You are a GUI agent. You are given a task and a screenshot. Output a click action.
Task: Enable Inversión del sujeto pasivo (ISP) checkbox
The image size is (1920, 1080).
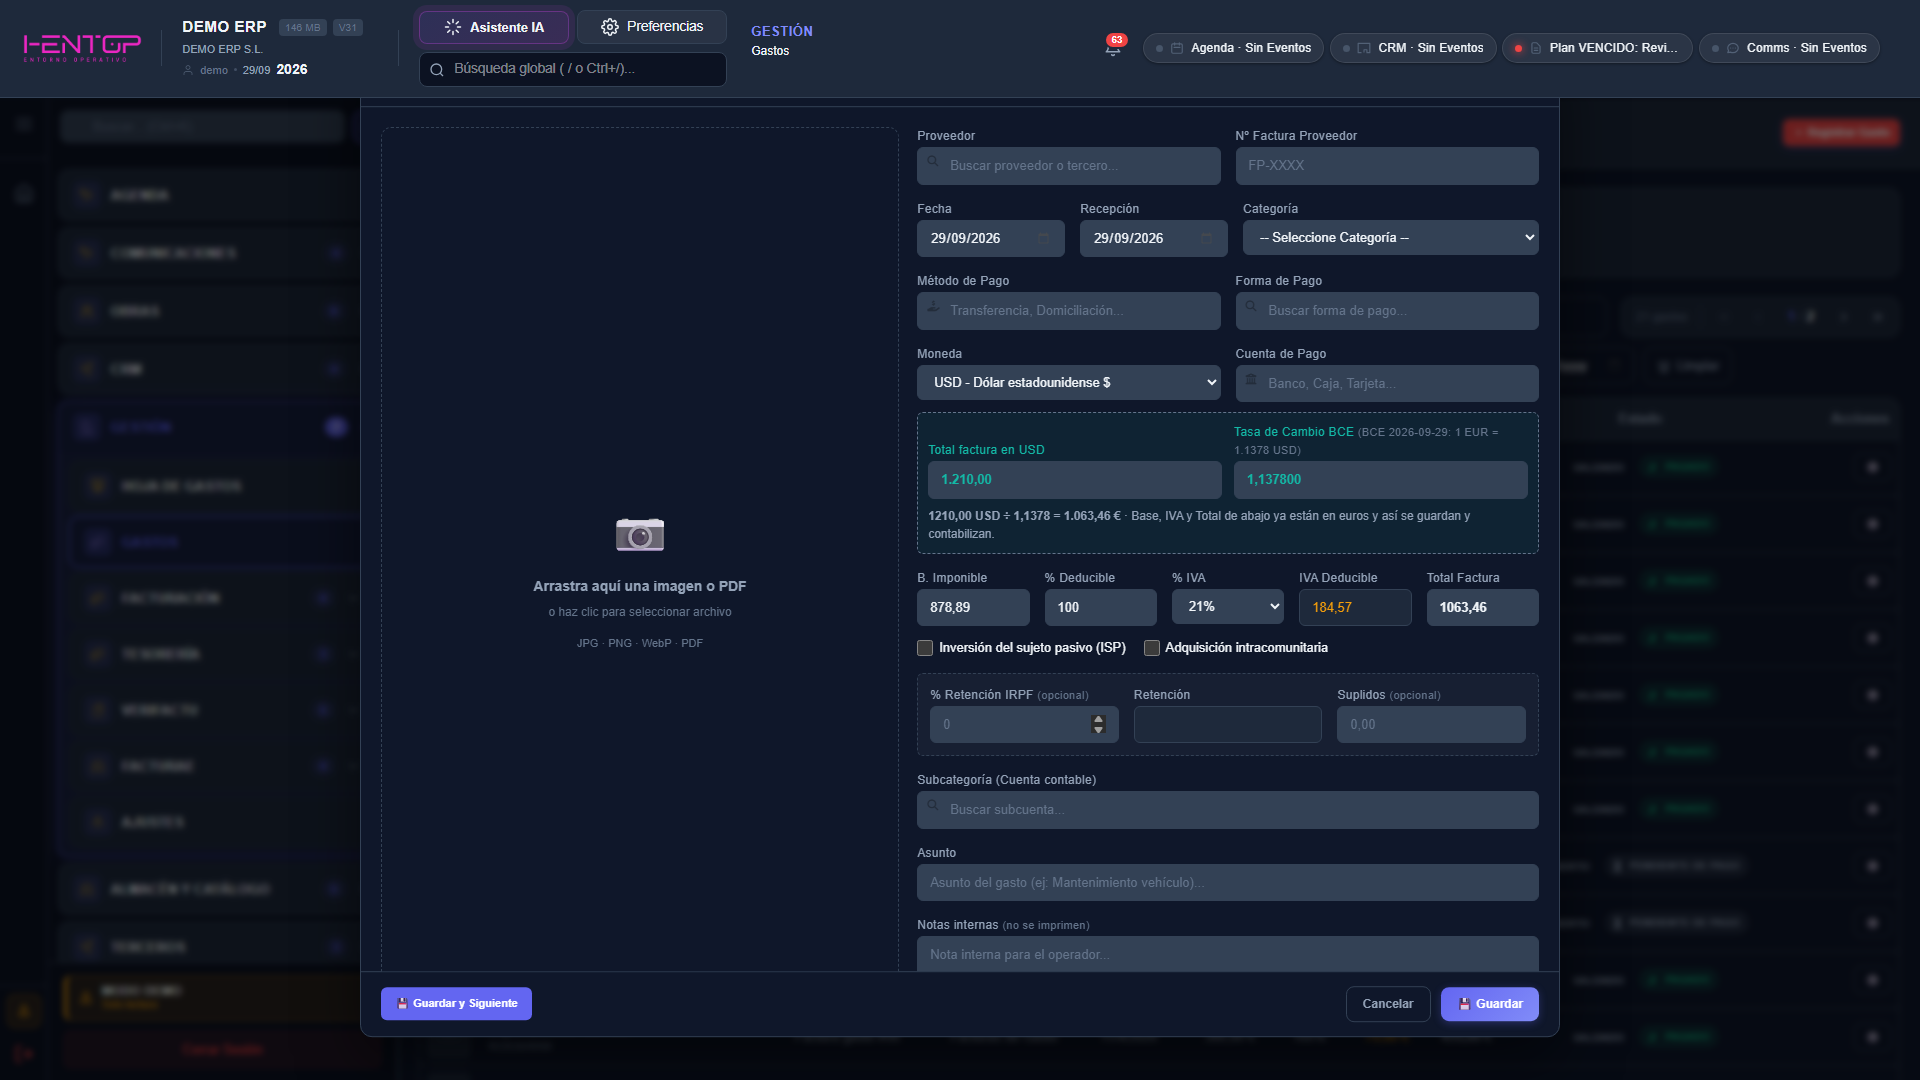(925, 648)
